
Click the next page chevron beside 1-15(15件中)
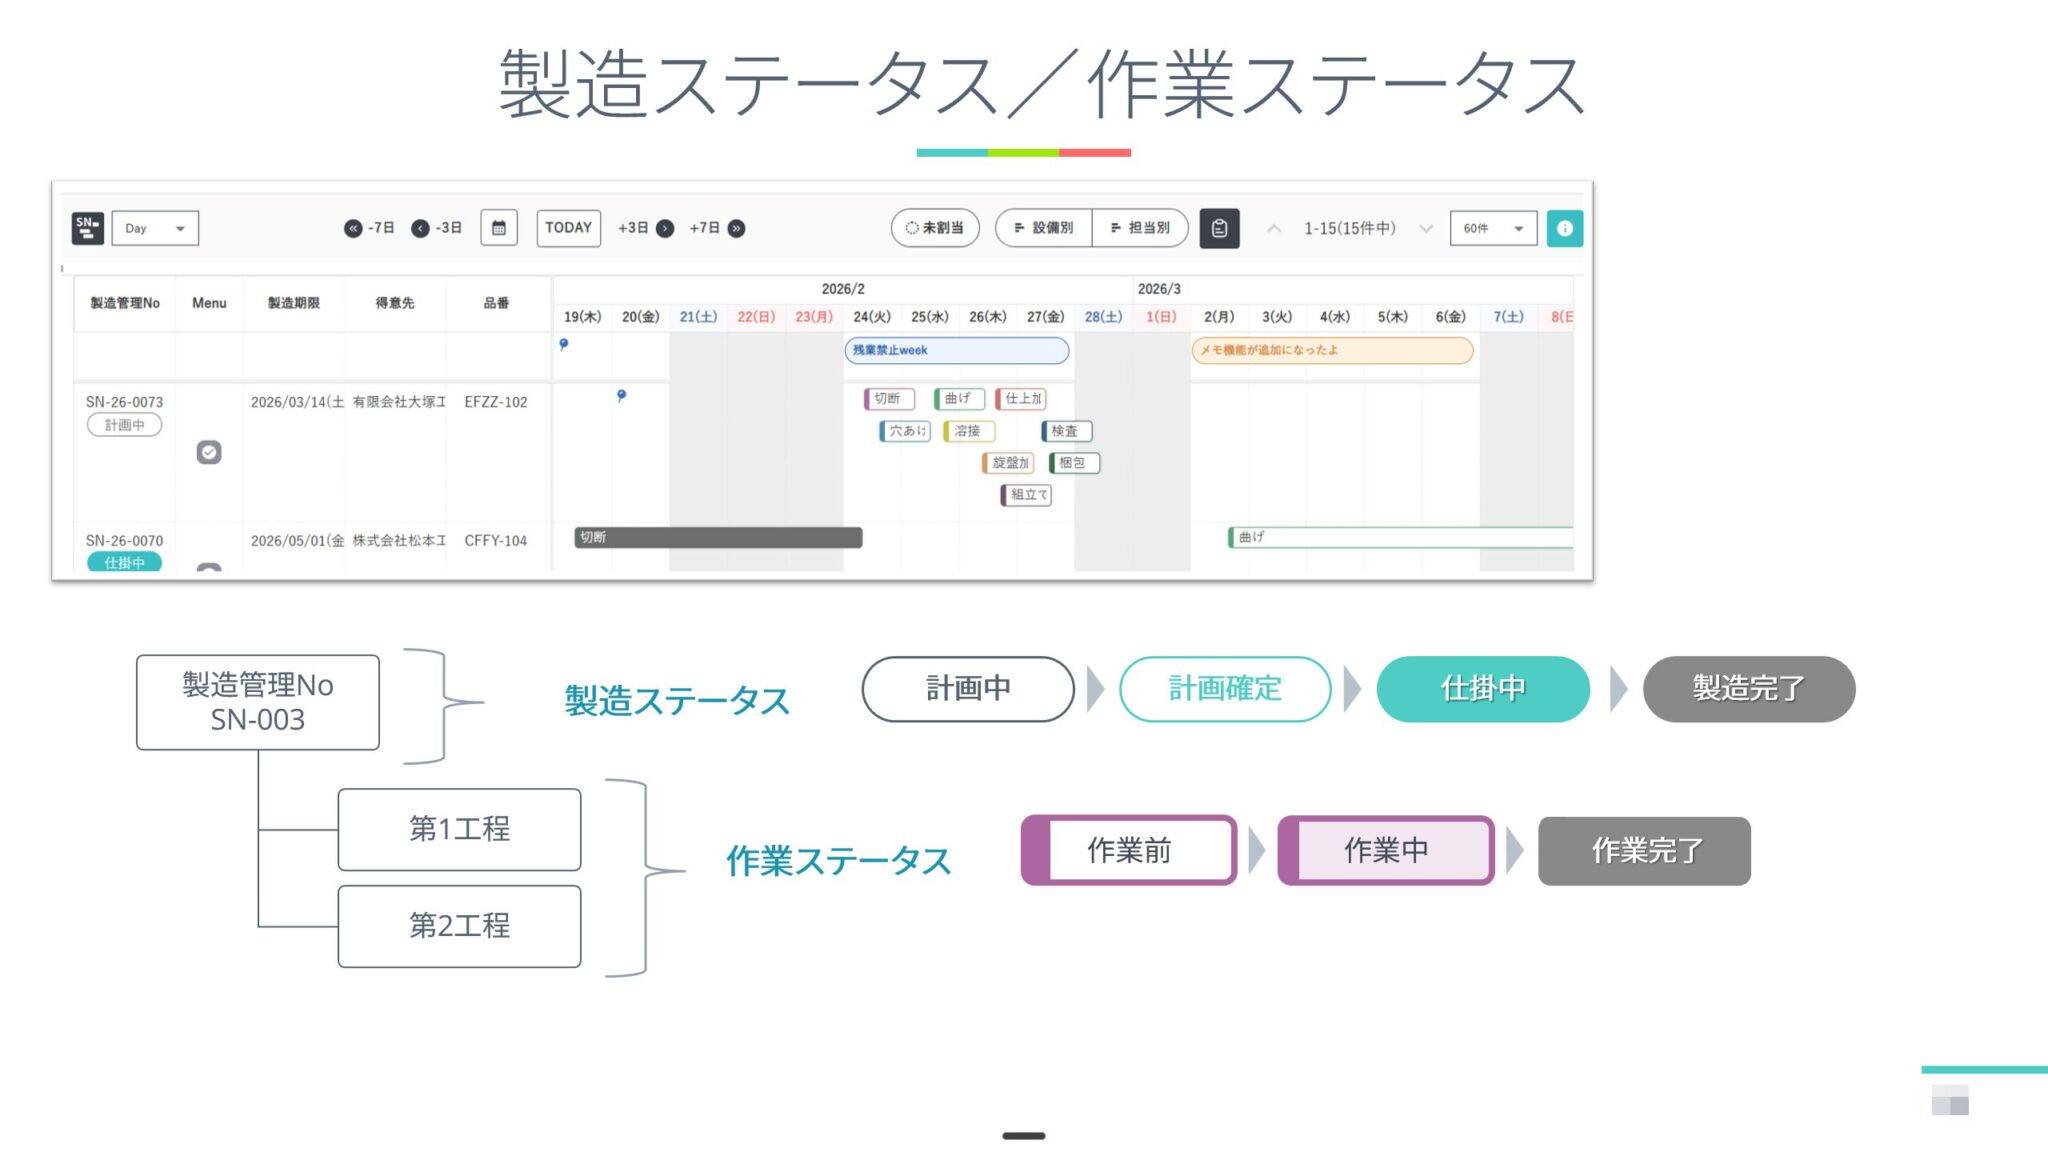(x=1426, y=228)
